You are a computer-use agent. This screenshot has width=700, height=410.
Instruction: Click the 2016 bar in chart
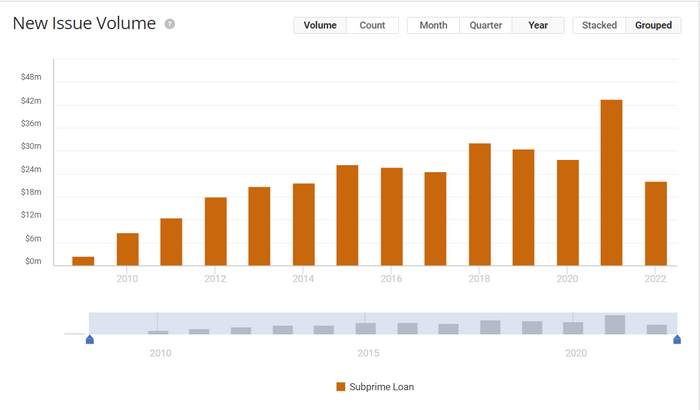coord(392,217)
